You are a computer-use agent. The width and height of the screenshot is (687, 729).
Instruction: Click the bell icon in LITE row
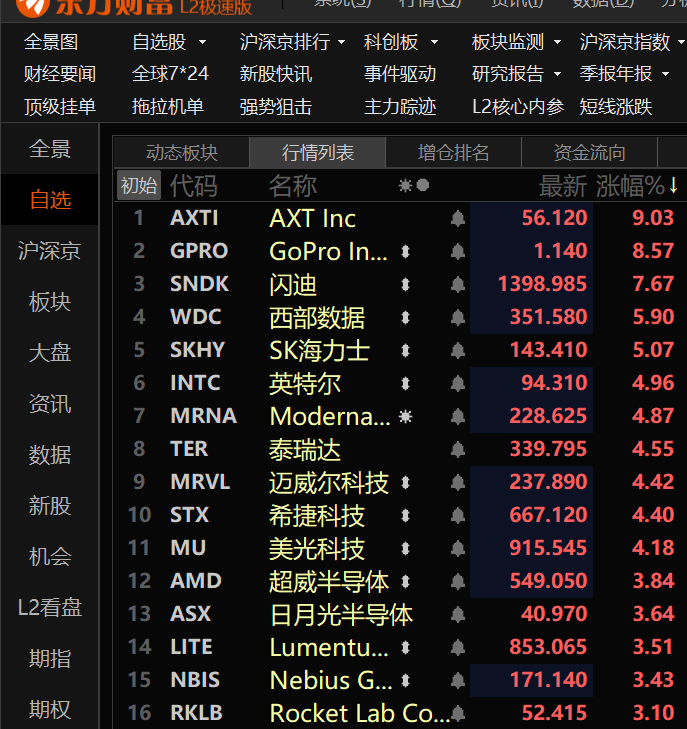(x=458, y=648)
